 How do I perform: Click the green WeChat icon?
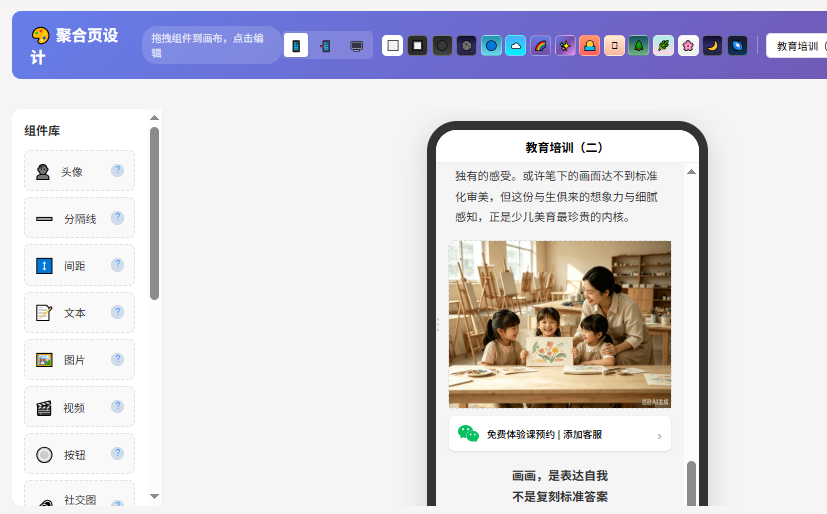click(x=468, y=433)
